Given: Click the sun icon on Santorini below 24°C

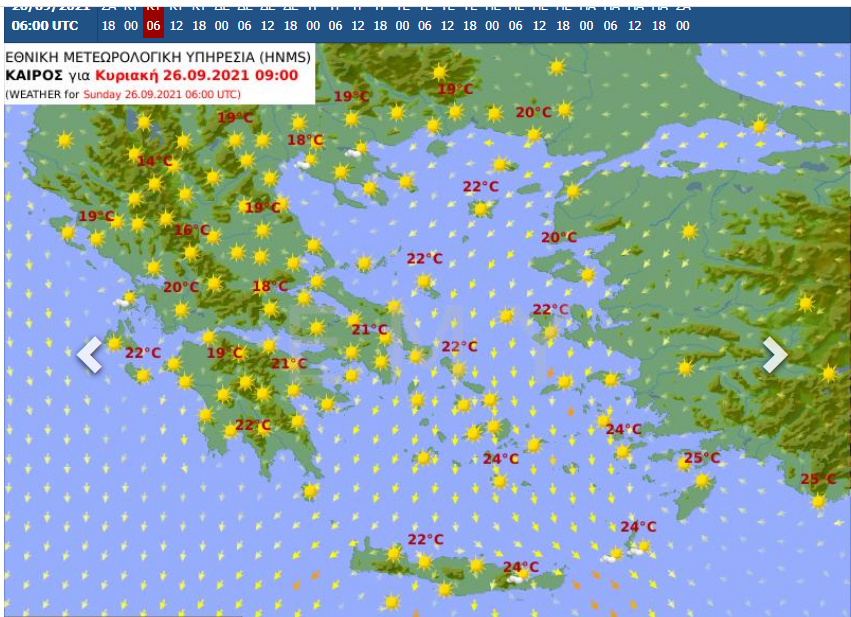Looking at the screenshot, I should point(500,481).
